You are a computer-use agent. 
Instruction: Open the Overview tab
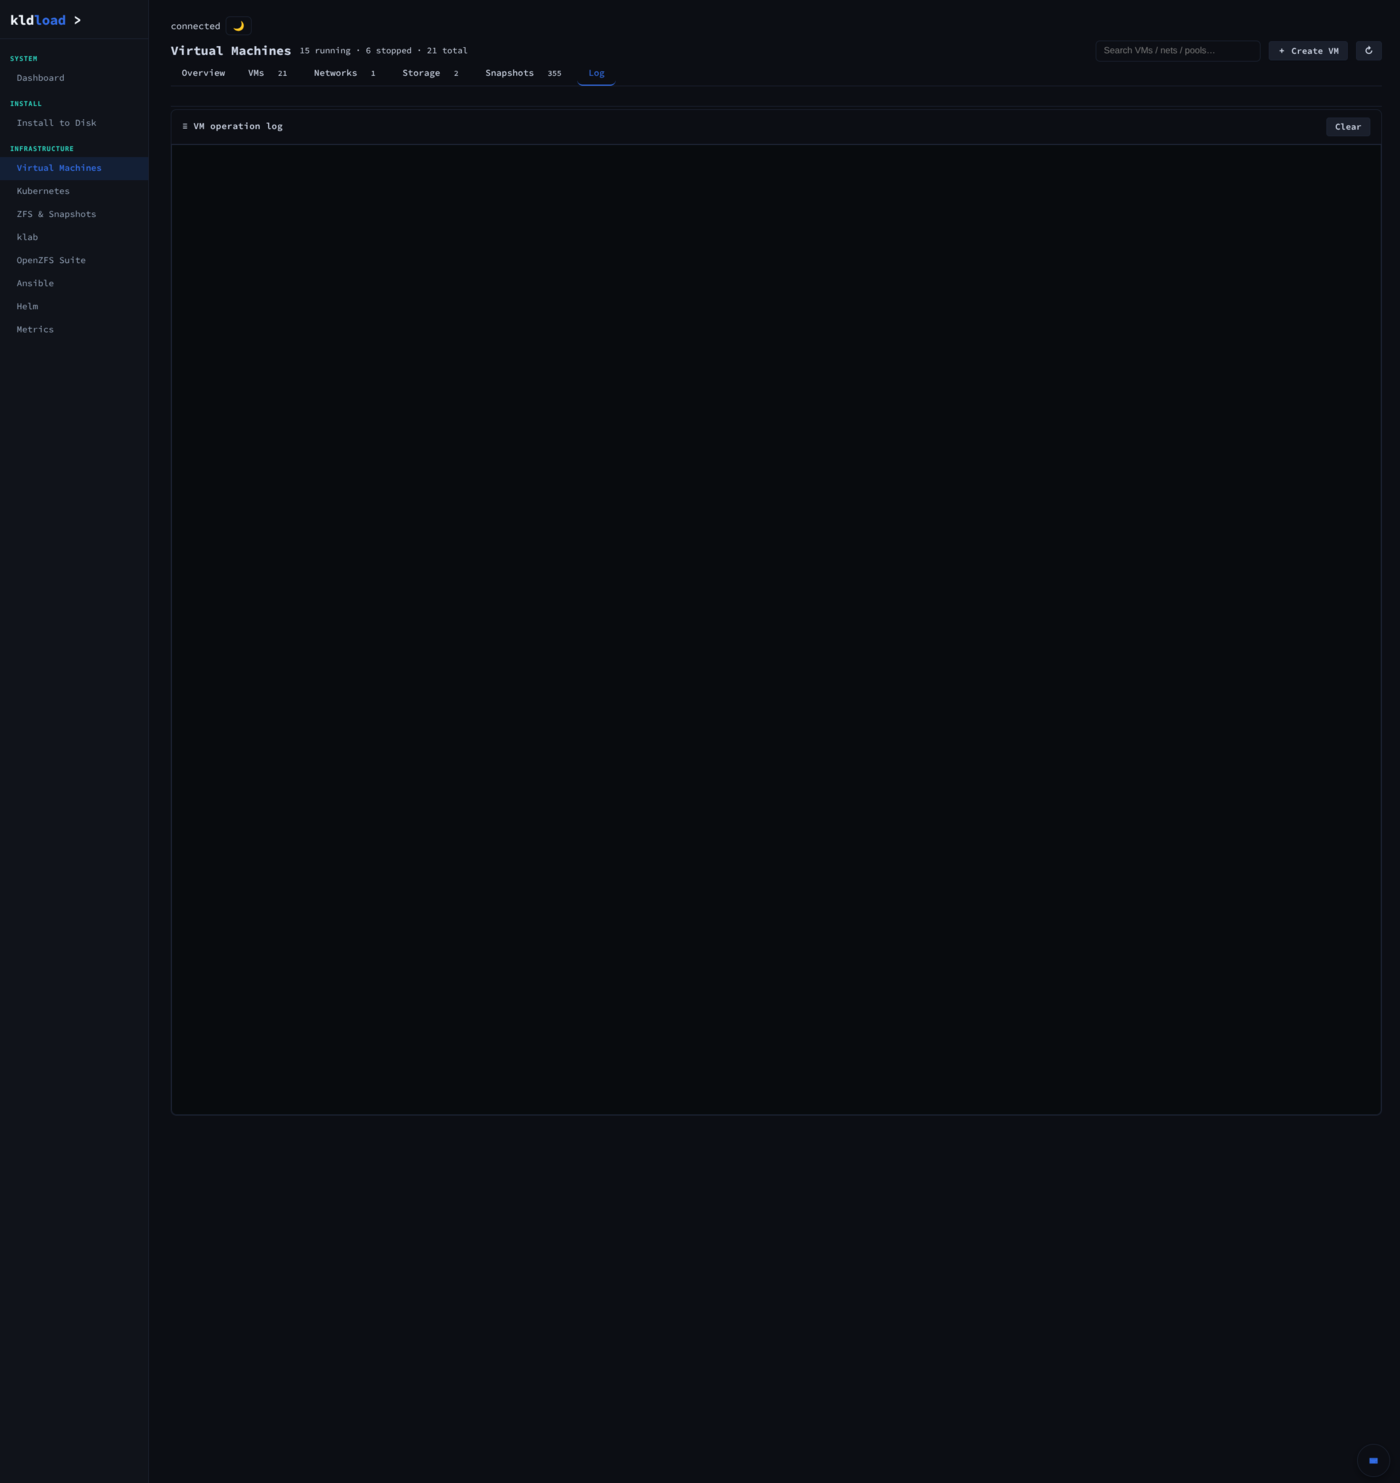point(203,73)
